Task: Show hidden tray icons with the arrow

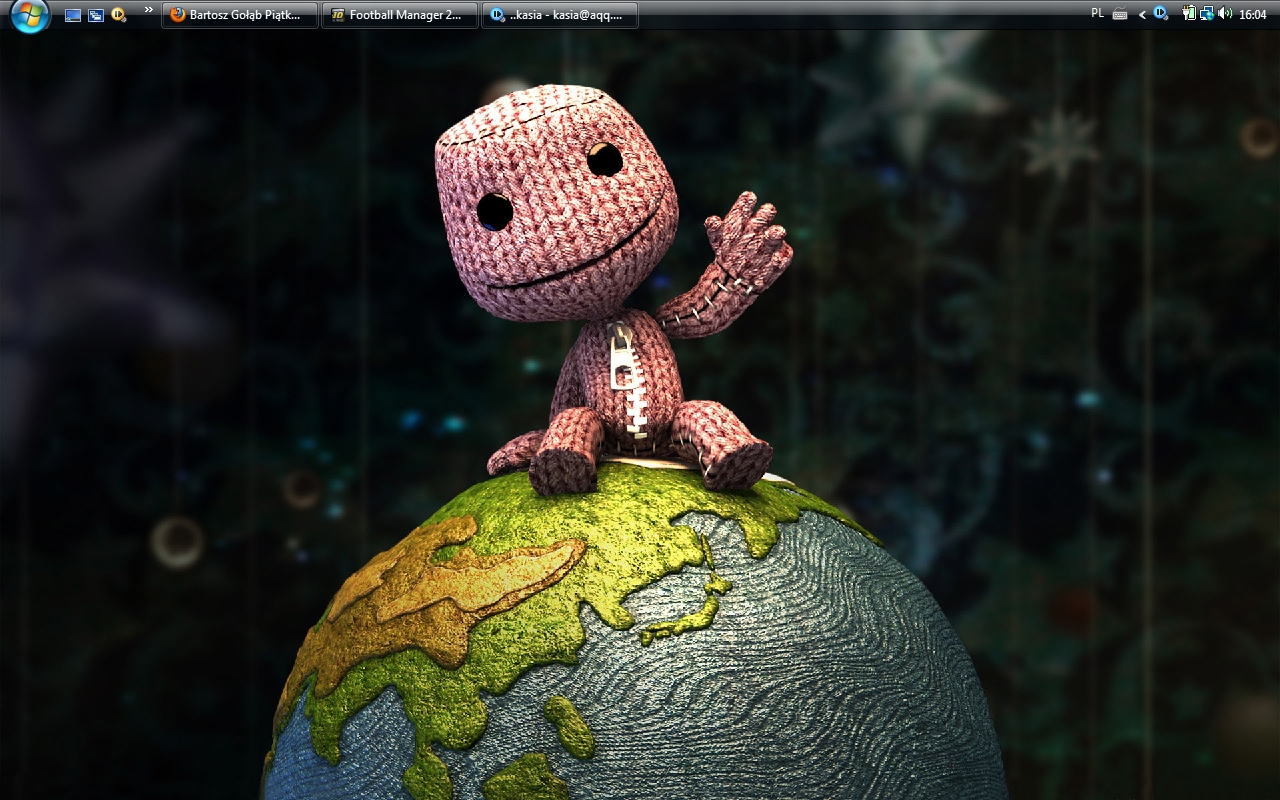Action: click(1142, 15)
